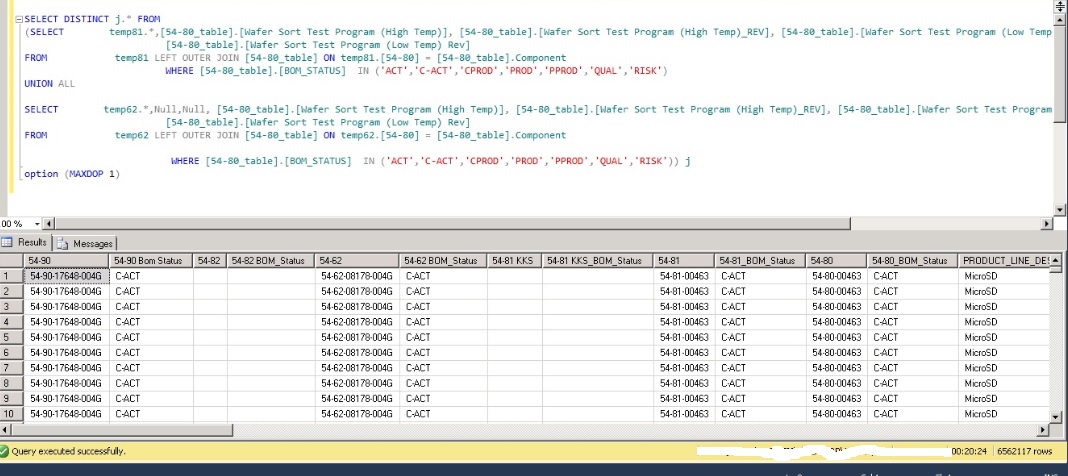Screen dimensions: 1068x476
Task: Switch to the Results tab
Action: click(x=26, y=242)
